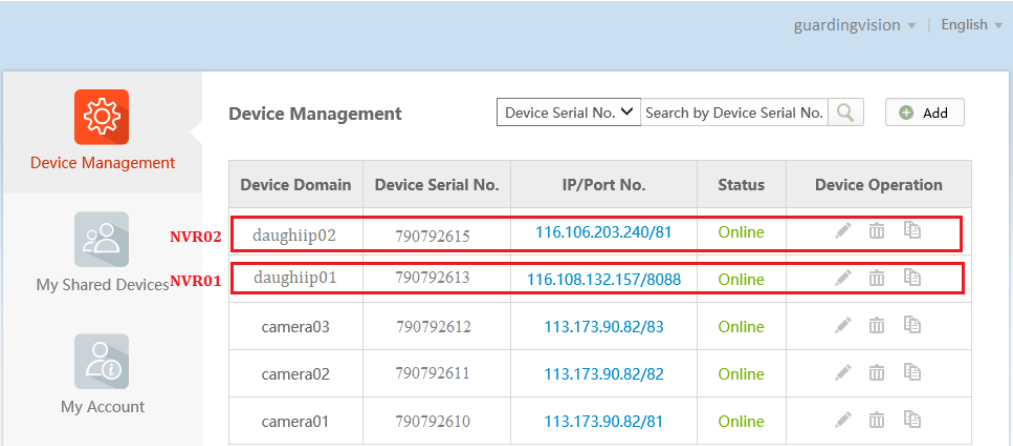Open the Device Serial No. dropdown
1013x446 pixels.
point(569,113)
